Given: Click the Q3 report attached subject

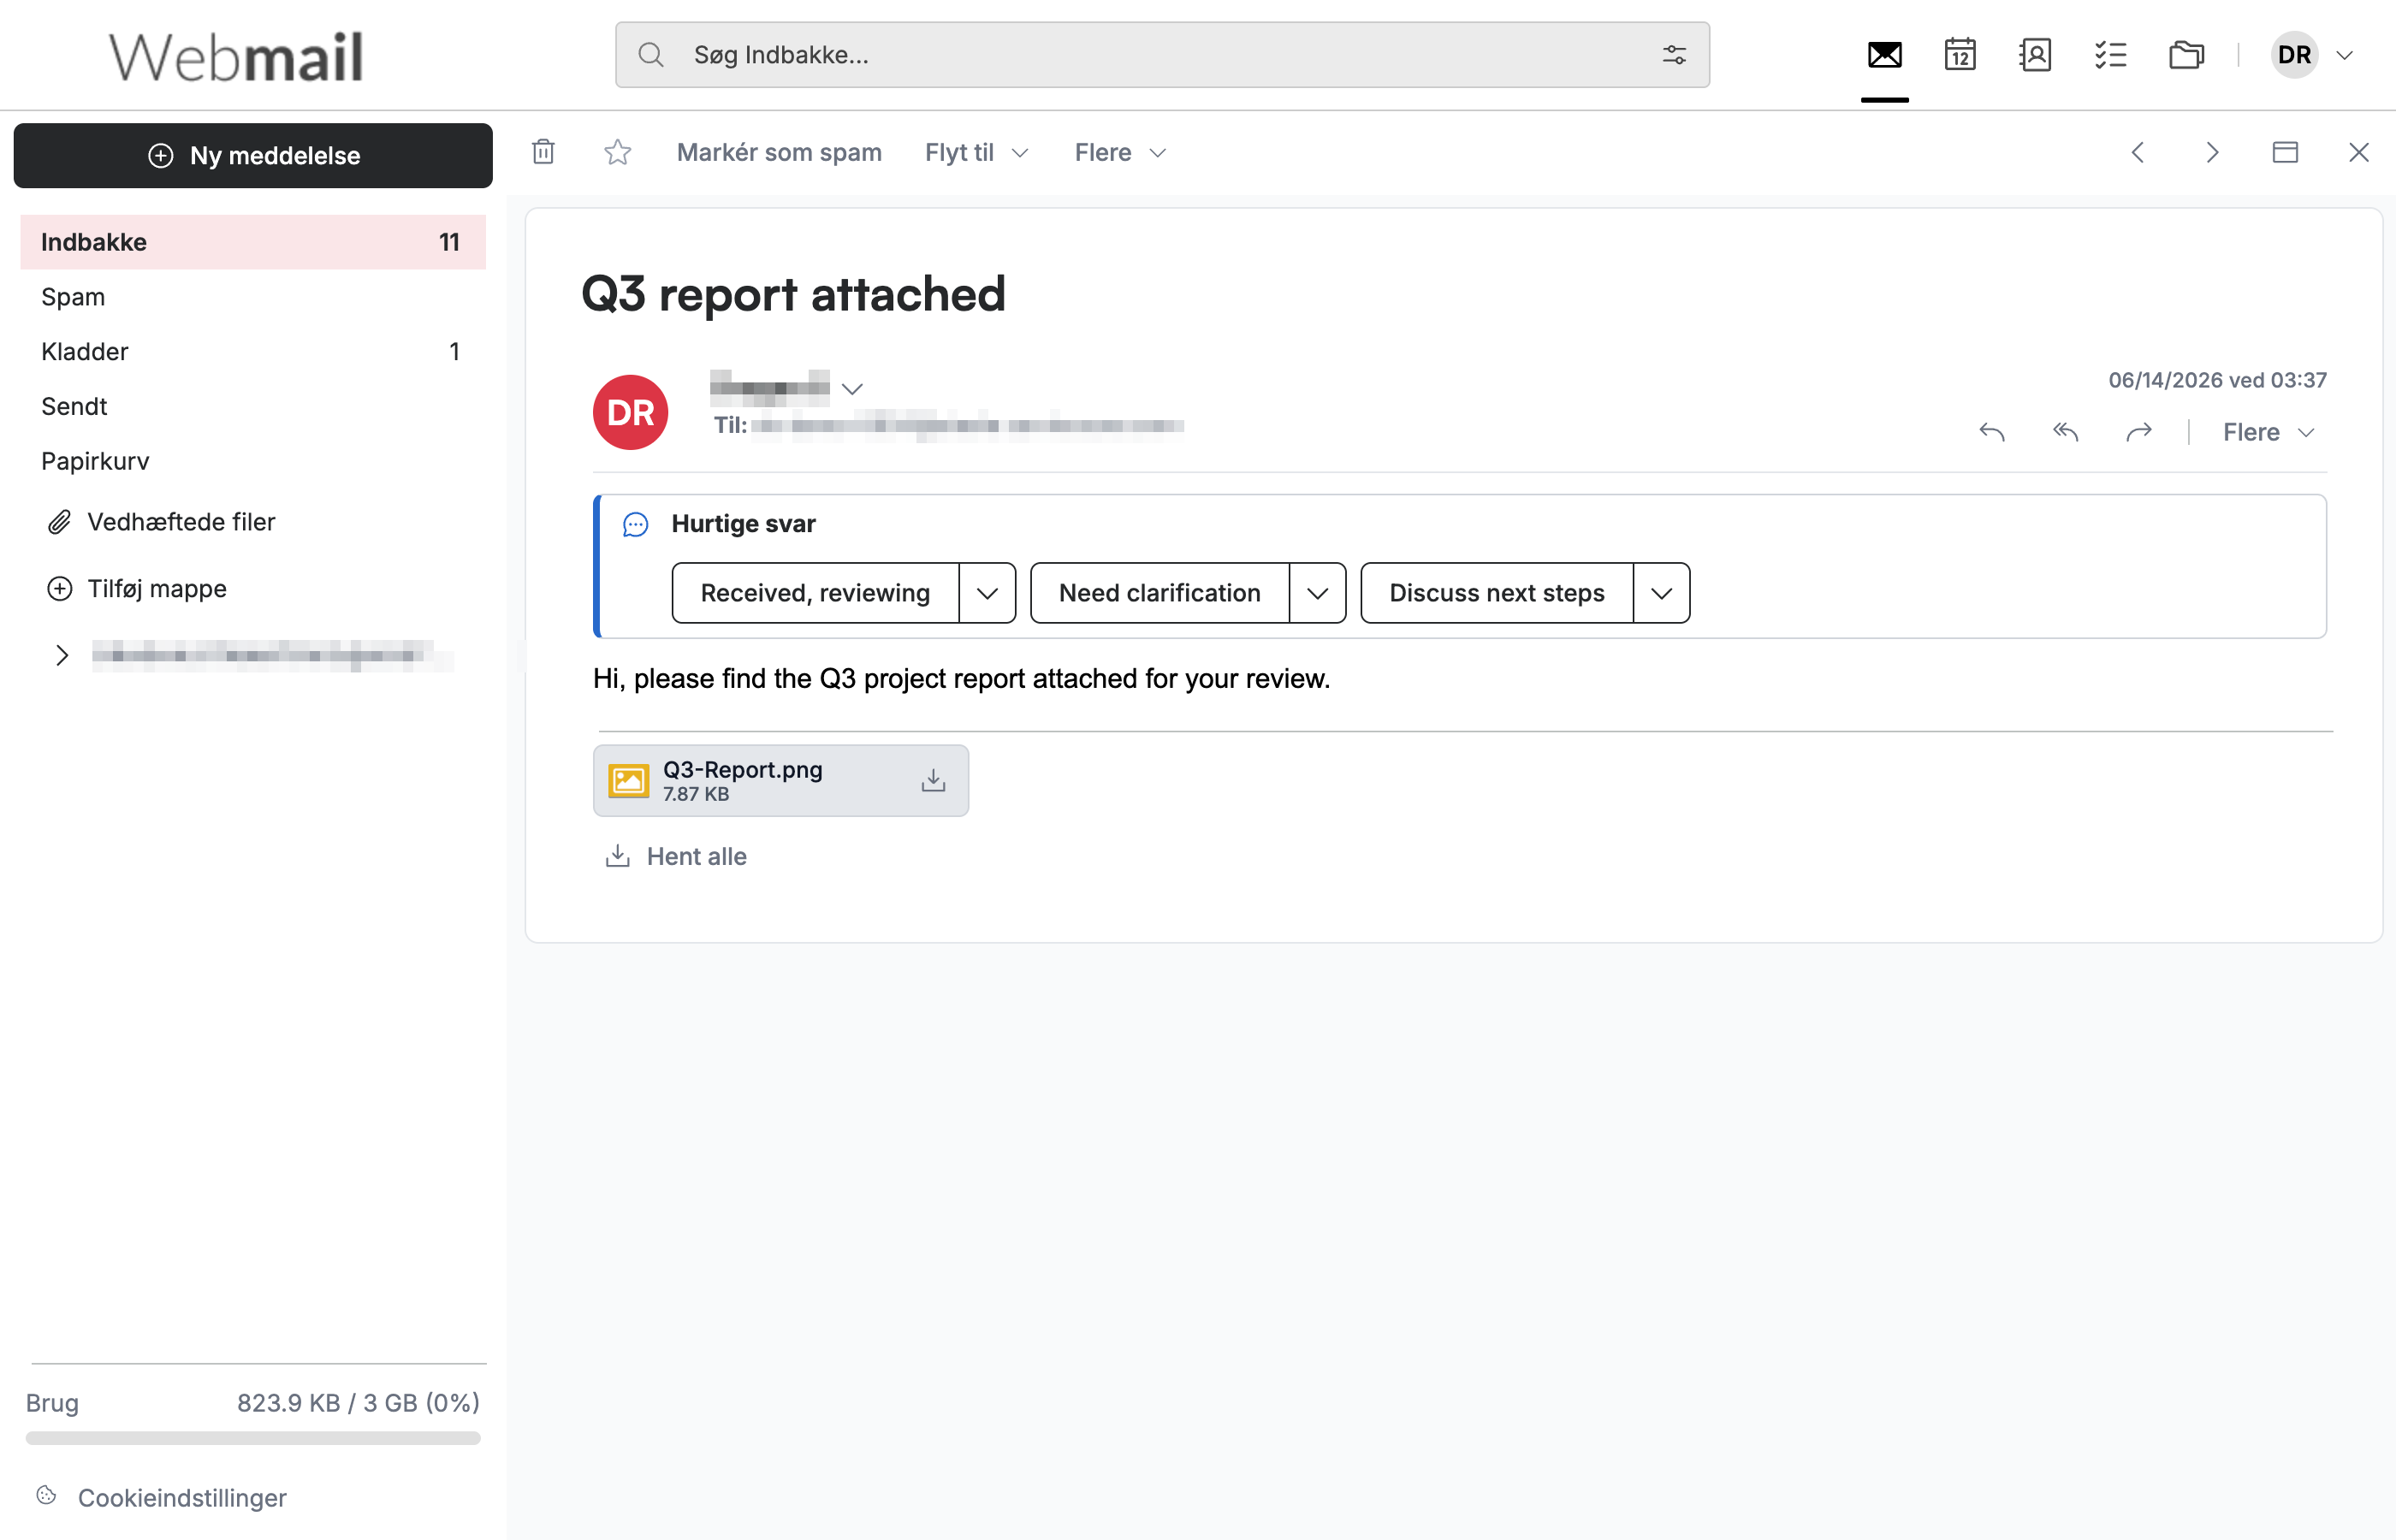Looking at the screenshot, I should pyautogui.click(x=793, y=294).
